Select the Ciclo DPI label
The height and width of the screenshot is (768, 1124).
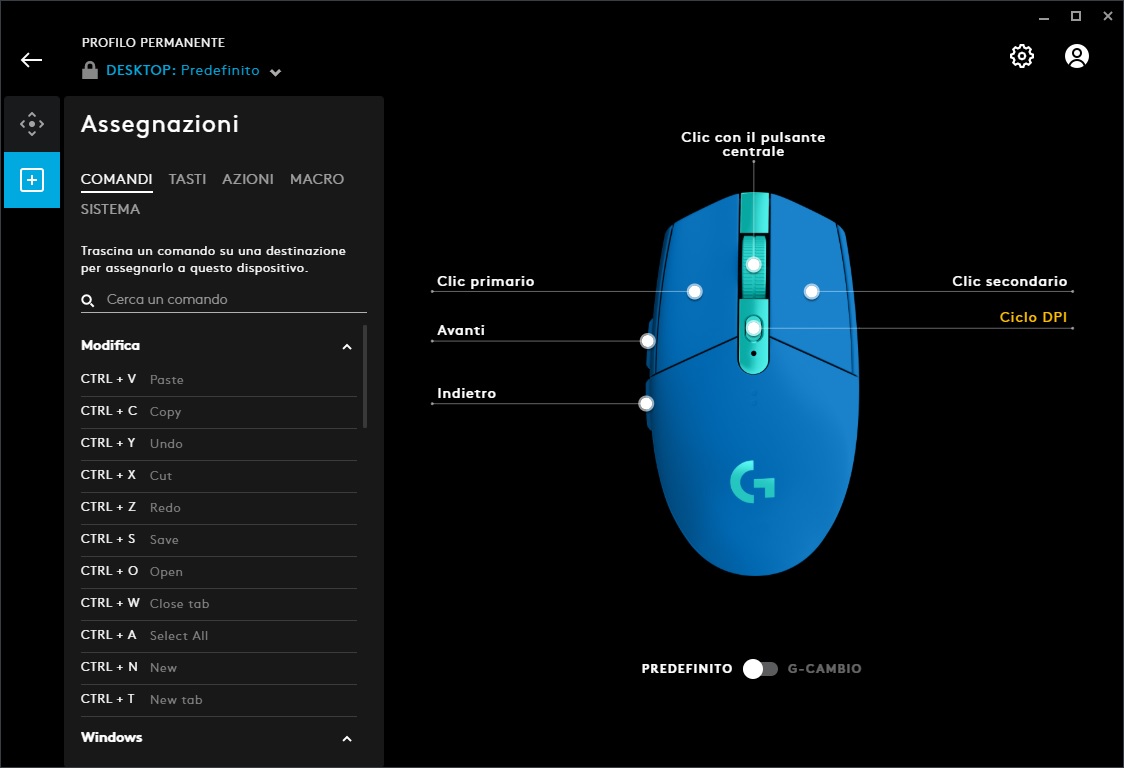click(1033, 317)
